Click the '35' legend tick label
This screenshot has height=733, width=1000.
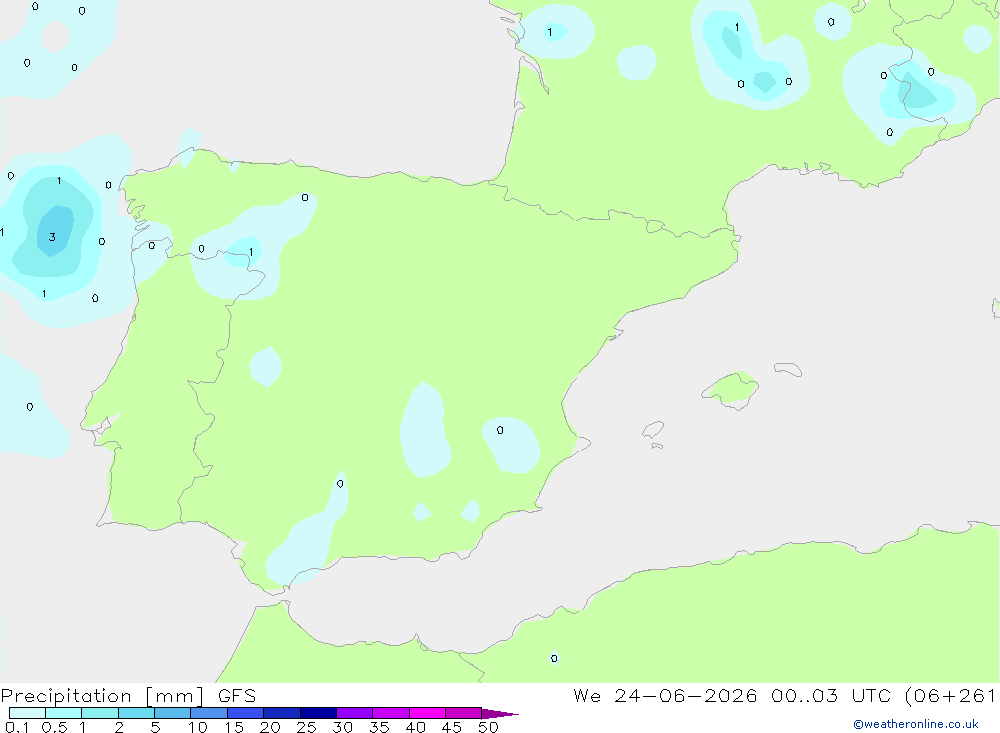379,727
